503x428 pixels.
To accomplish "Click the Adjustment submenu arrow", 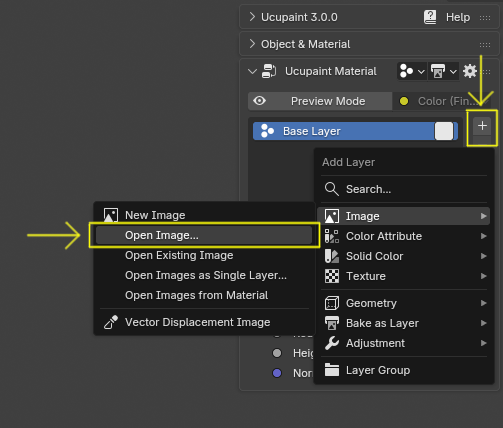I will pos(483,343).
